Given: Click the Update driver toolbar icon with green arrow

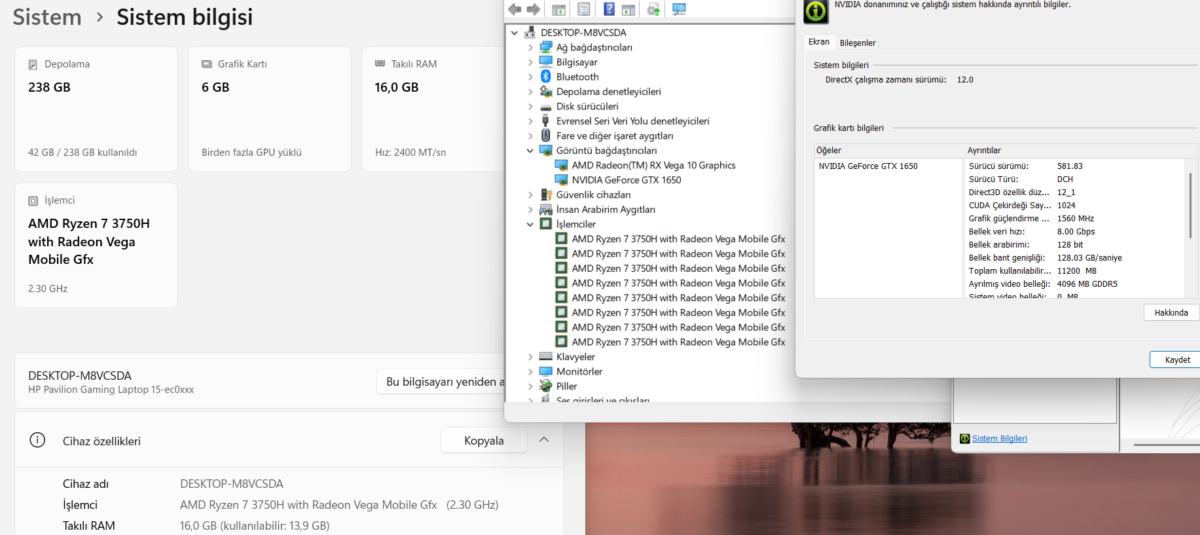Looking at the screenshot, I should 654,9.
